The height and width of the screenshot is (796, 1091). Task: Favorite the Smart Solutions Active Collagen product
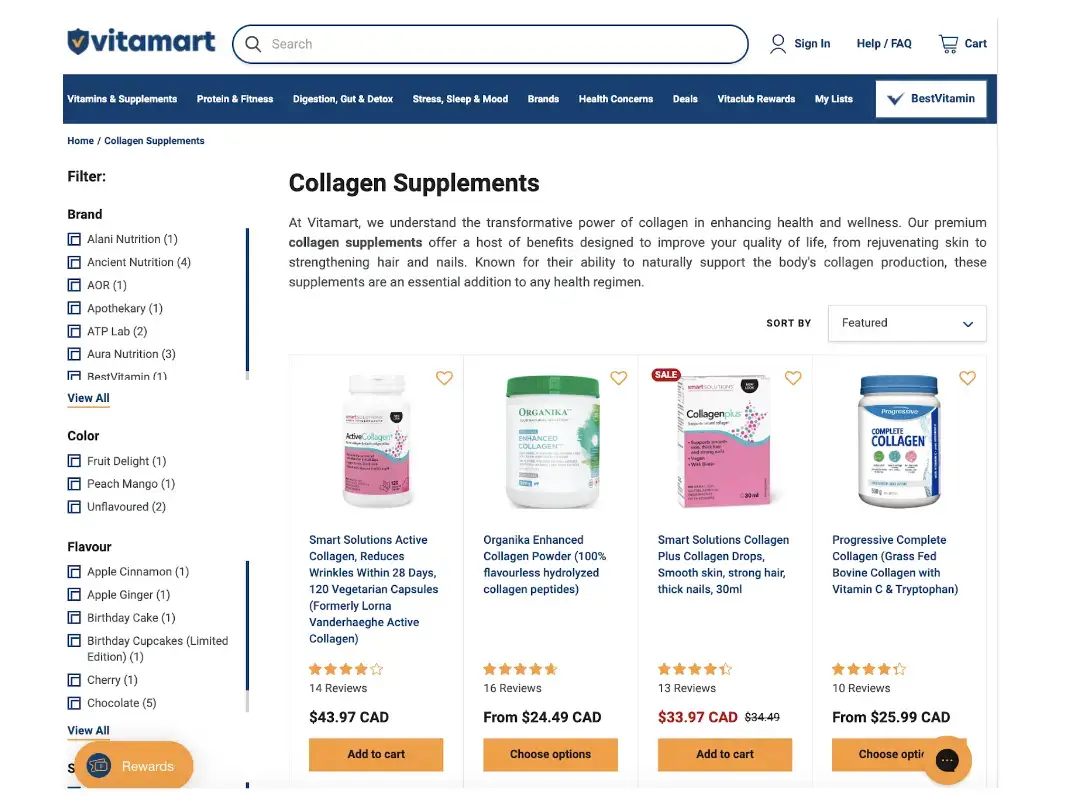(444, 378)
